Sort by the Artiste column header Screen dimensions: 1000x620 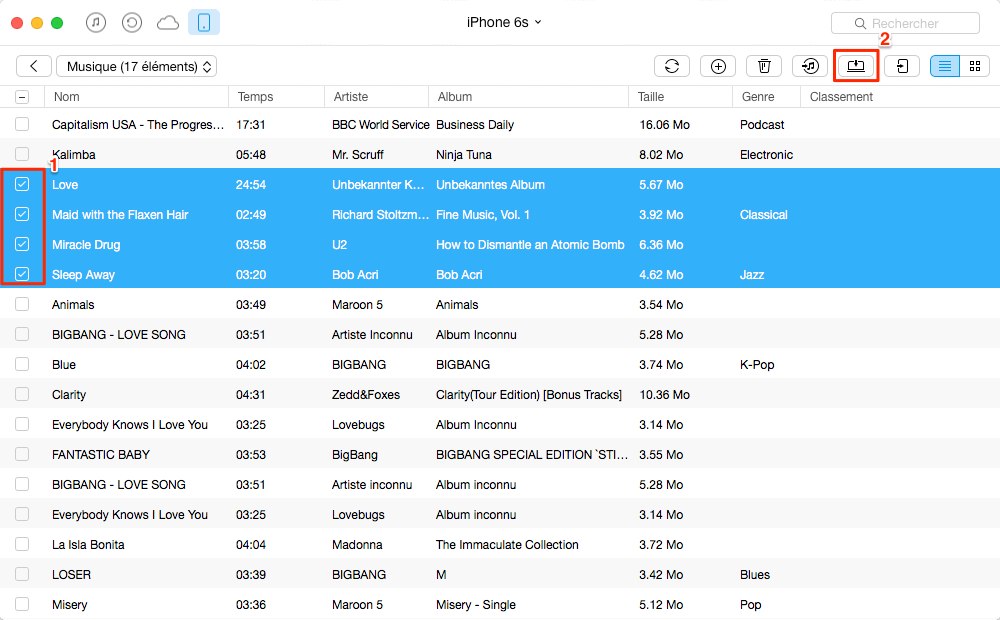376,97
